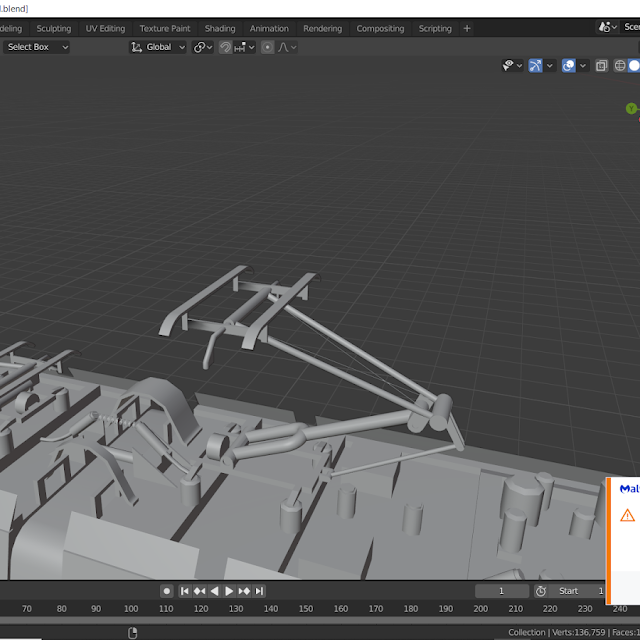Open the Select Box tool dropdown
The height and width of the screenshot is (640, 640).
point(37,47)
